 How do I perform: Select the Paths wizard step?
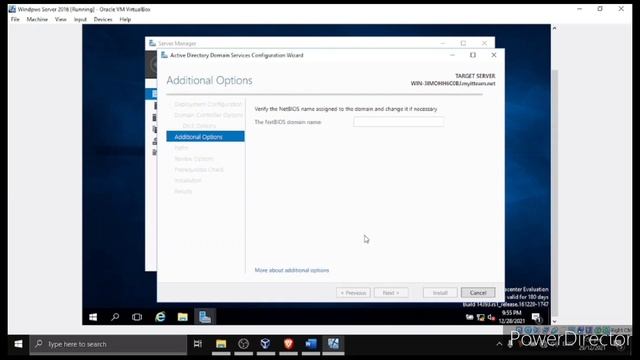point(181,148)
